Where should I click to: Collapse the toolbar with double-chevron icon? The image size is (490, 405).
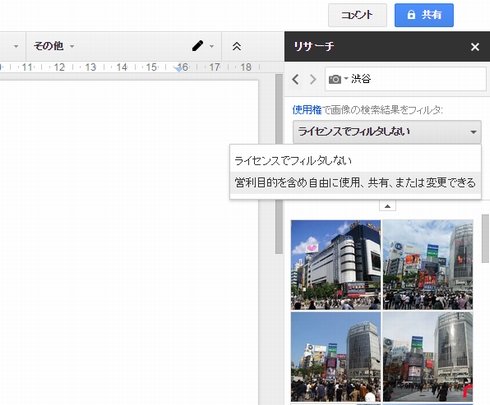pyautogui.click(x=237, y=46)
